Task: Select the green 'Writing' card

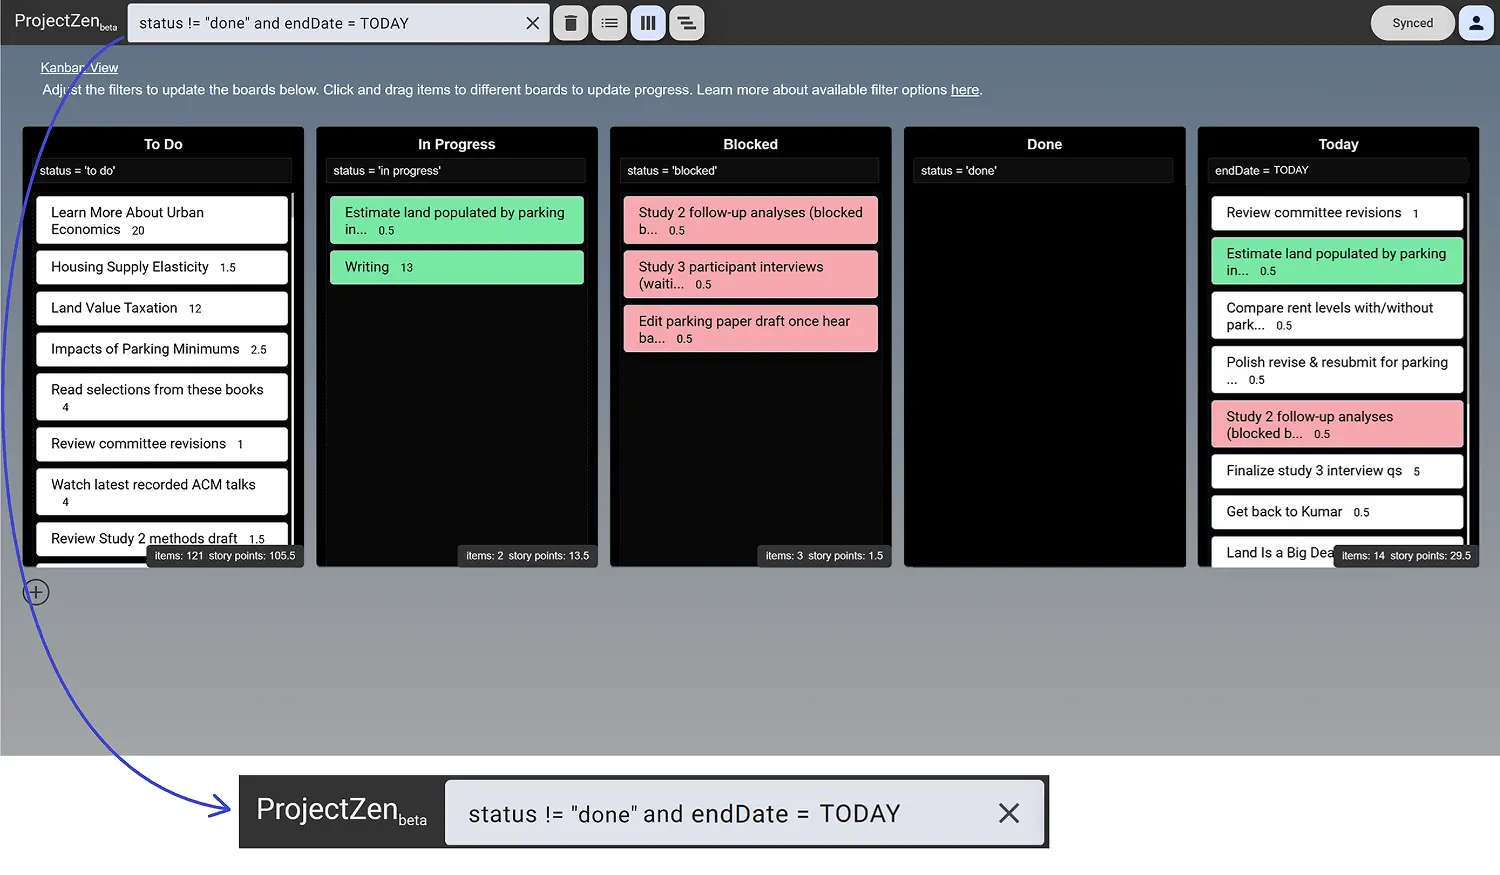Action: (x=457, y=267)
